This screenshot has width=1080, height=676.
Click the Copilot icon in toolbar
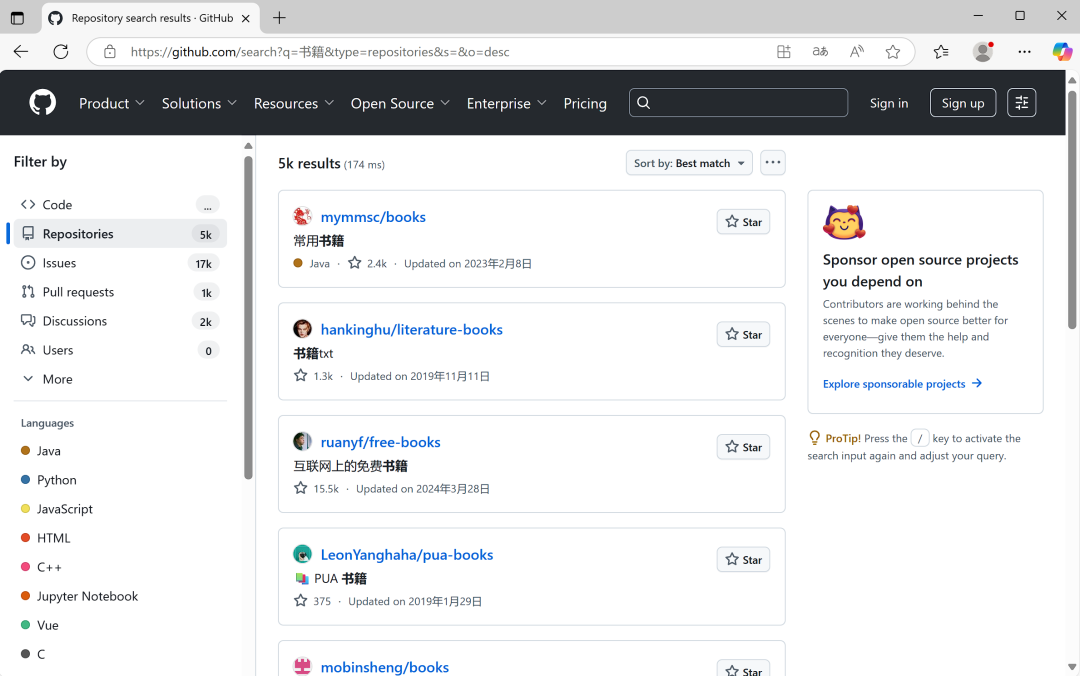coord(1061,52)
